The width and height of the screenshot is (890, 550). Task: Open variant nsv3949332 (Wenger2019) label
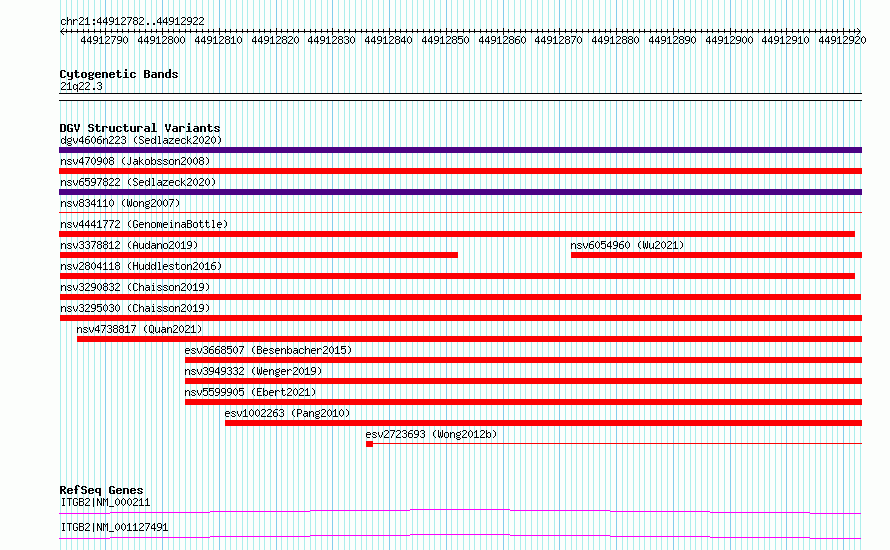click(x=253, y=371)
